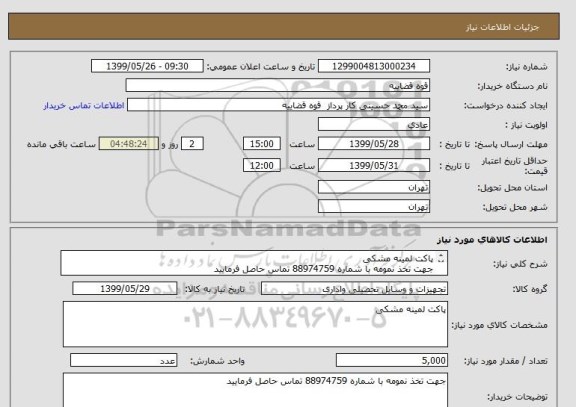Click the remaining time countdown 04:48:24
Screen dimensions: 576x407
(129, 144)
